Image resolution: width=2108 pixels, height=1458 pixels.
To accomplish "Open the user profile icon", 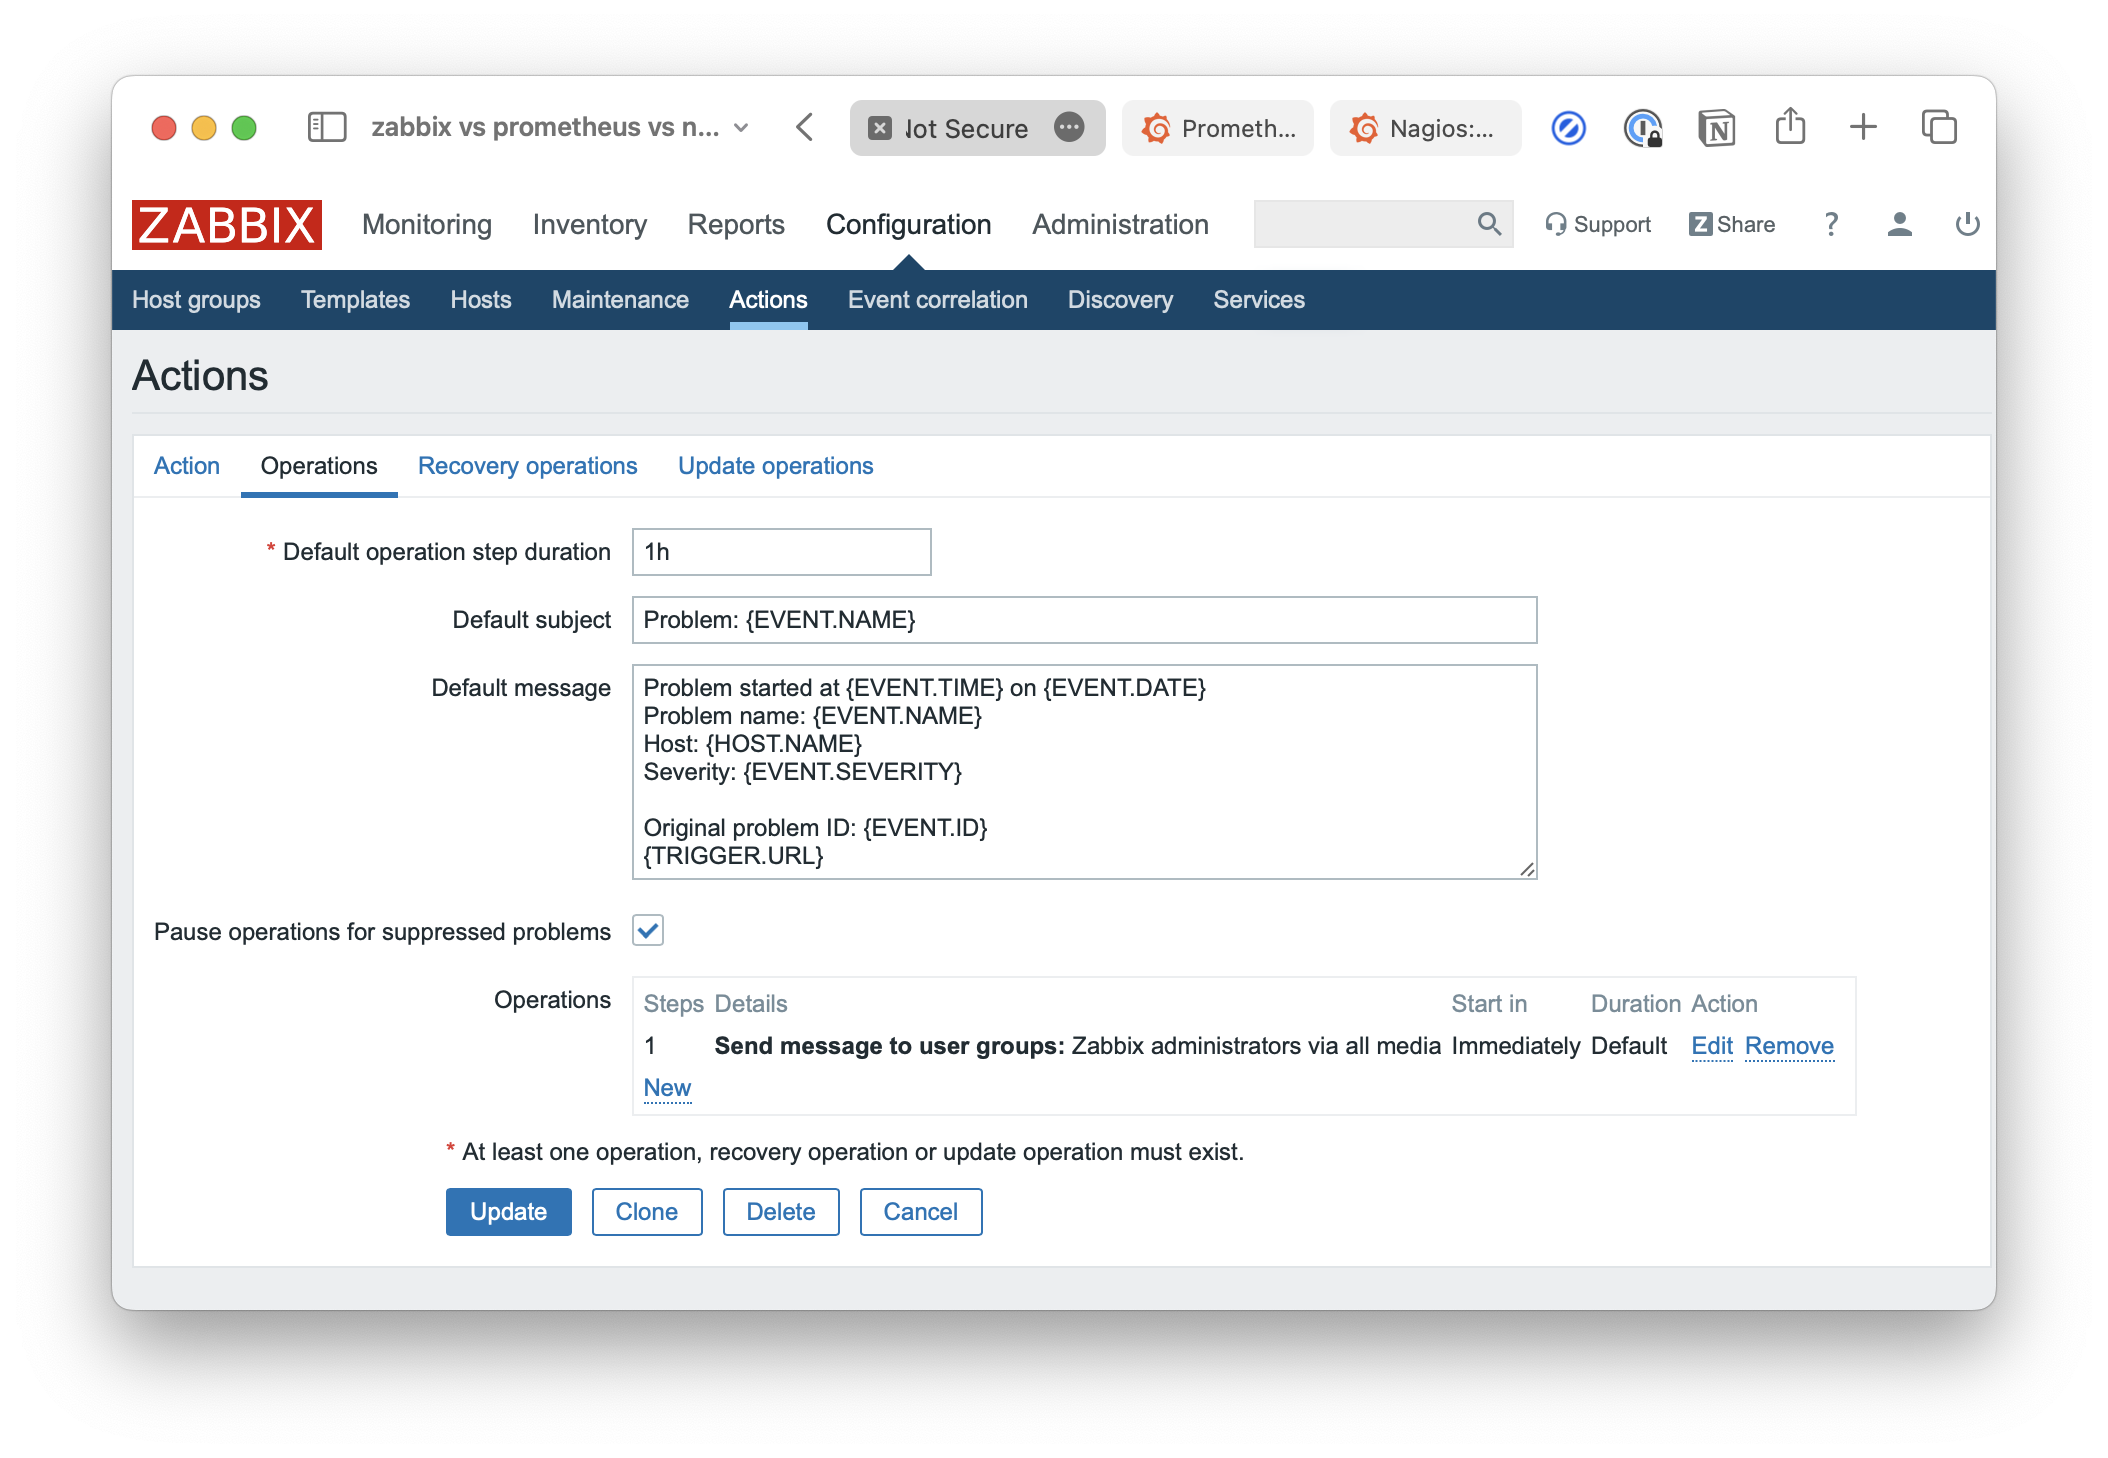I will tap(1899, 224).
